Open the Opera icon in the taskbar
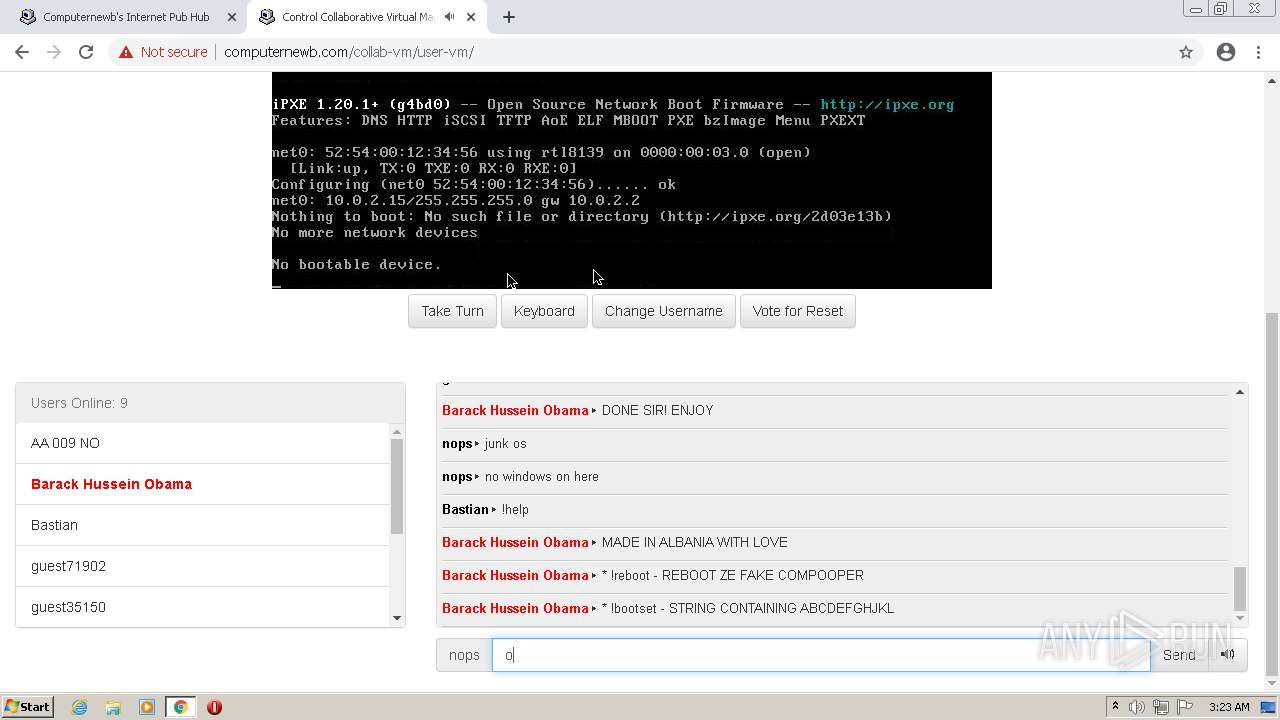The image size is (1280, 720). coord(214,707)
